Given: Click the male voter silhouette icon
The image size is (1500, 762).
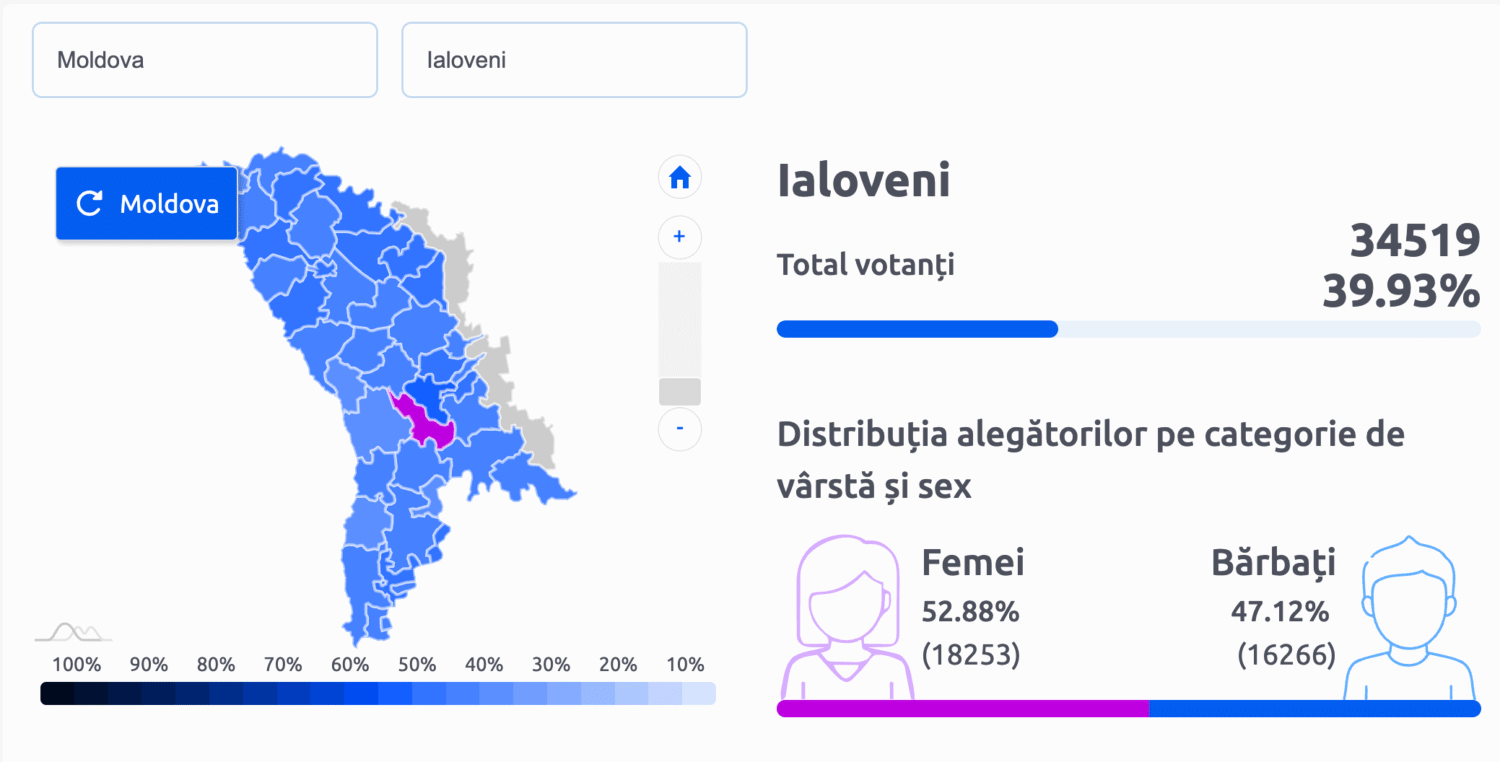Looking at the screenshot, I should [x=1408, y=618].
